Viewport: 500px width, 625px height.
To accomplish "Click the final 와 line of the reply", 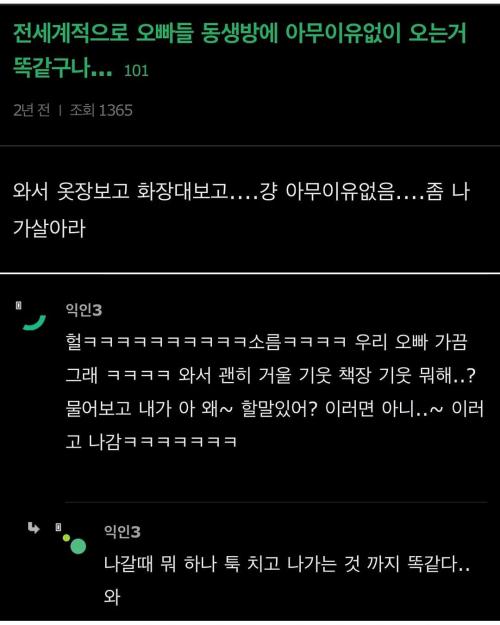I will (112, 597).
